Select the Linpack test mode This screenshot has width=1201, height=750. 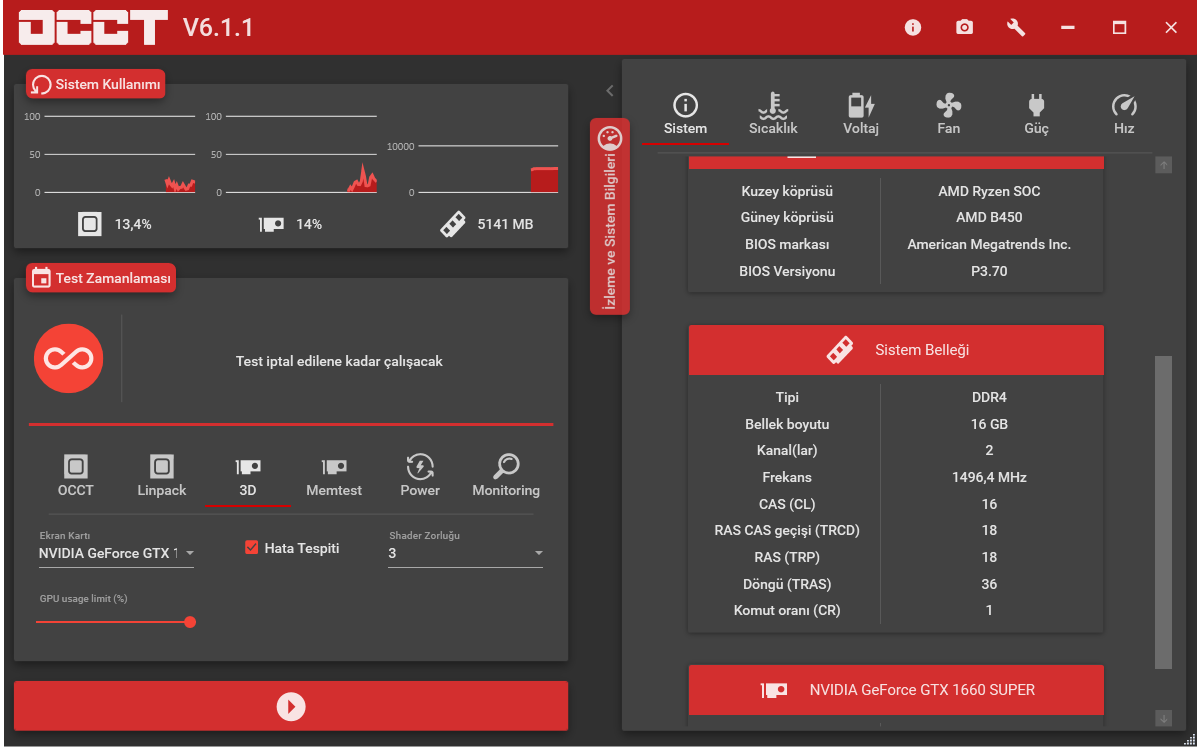pyautogui.click(x=161, y=474)
